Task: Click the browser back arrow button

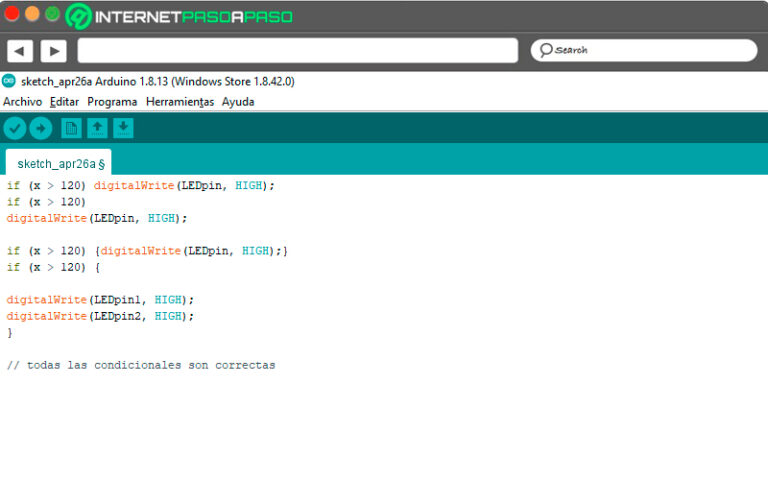Action: point(20,51)
